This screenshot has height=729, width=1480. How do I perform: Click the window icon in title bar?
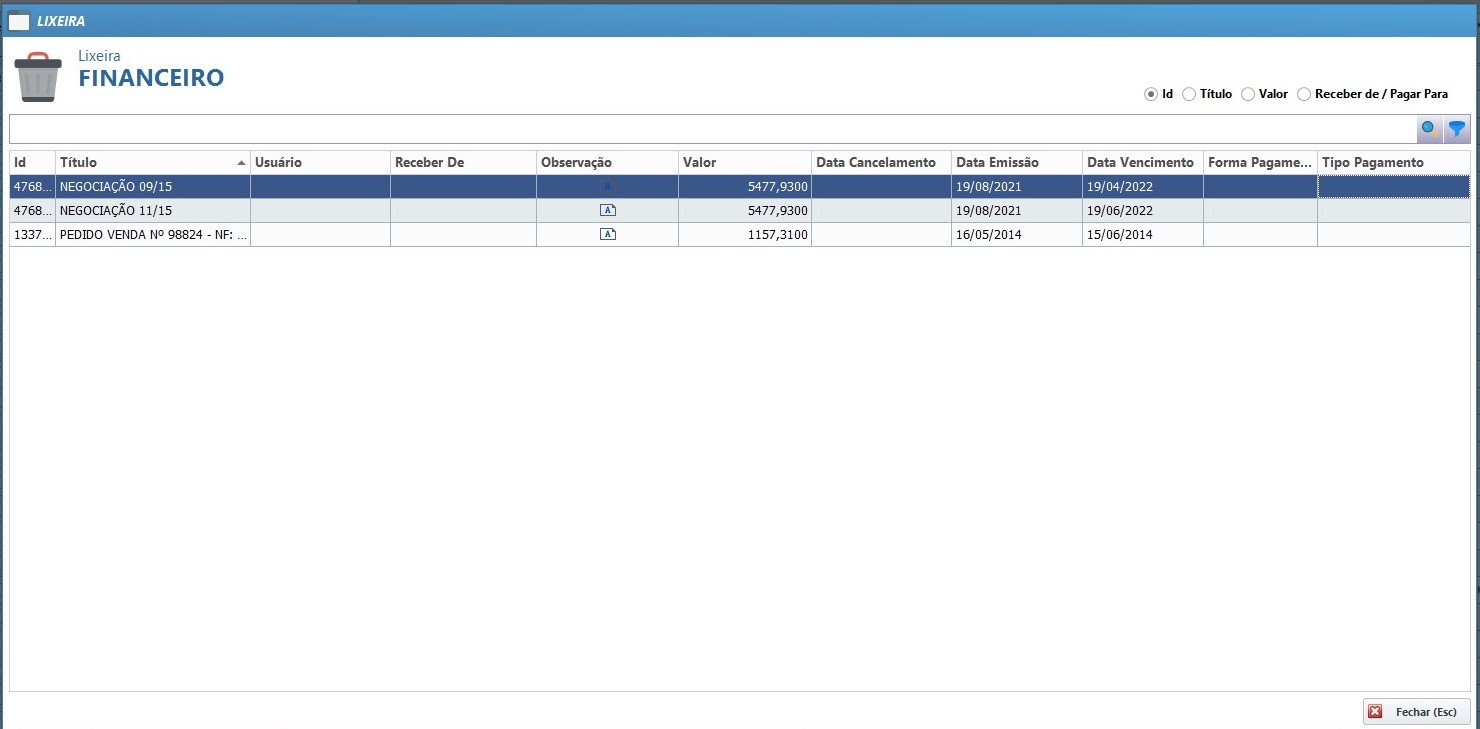pos(18,20)
